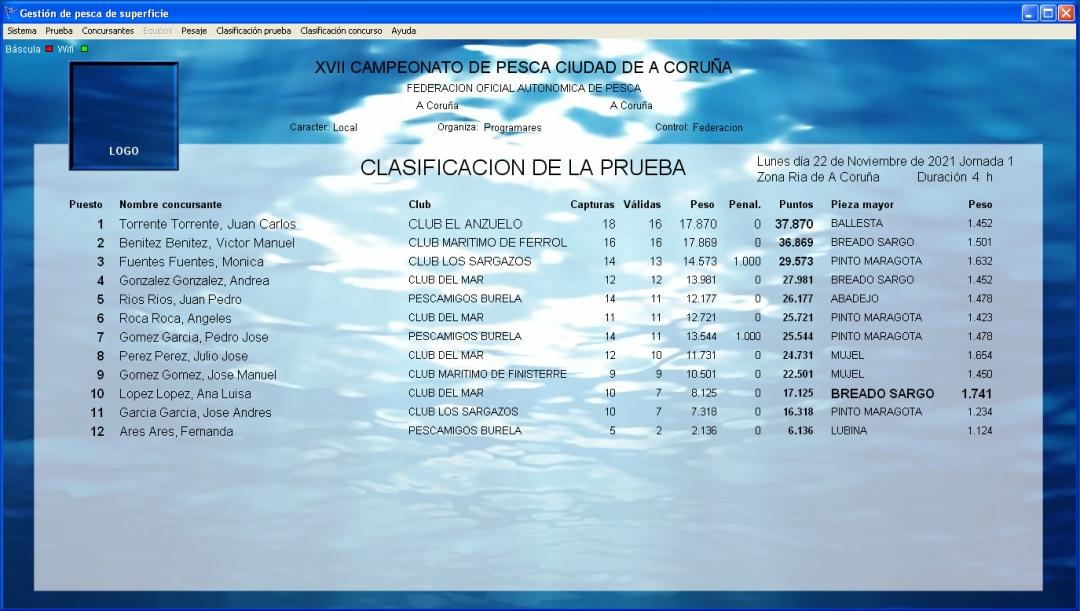Click the blue LOGO placeholder image

(124, 116)
